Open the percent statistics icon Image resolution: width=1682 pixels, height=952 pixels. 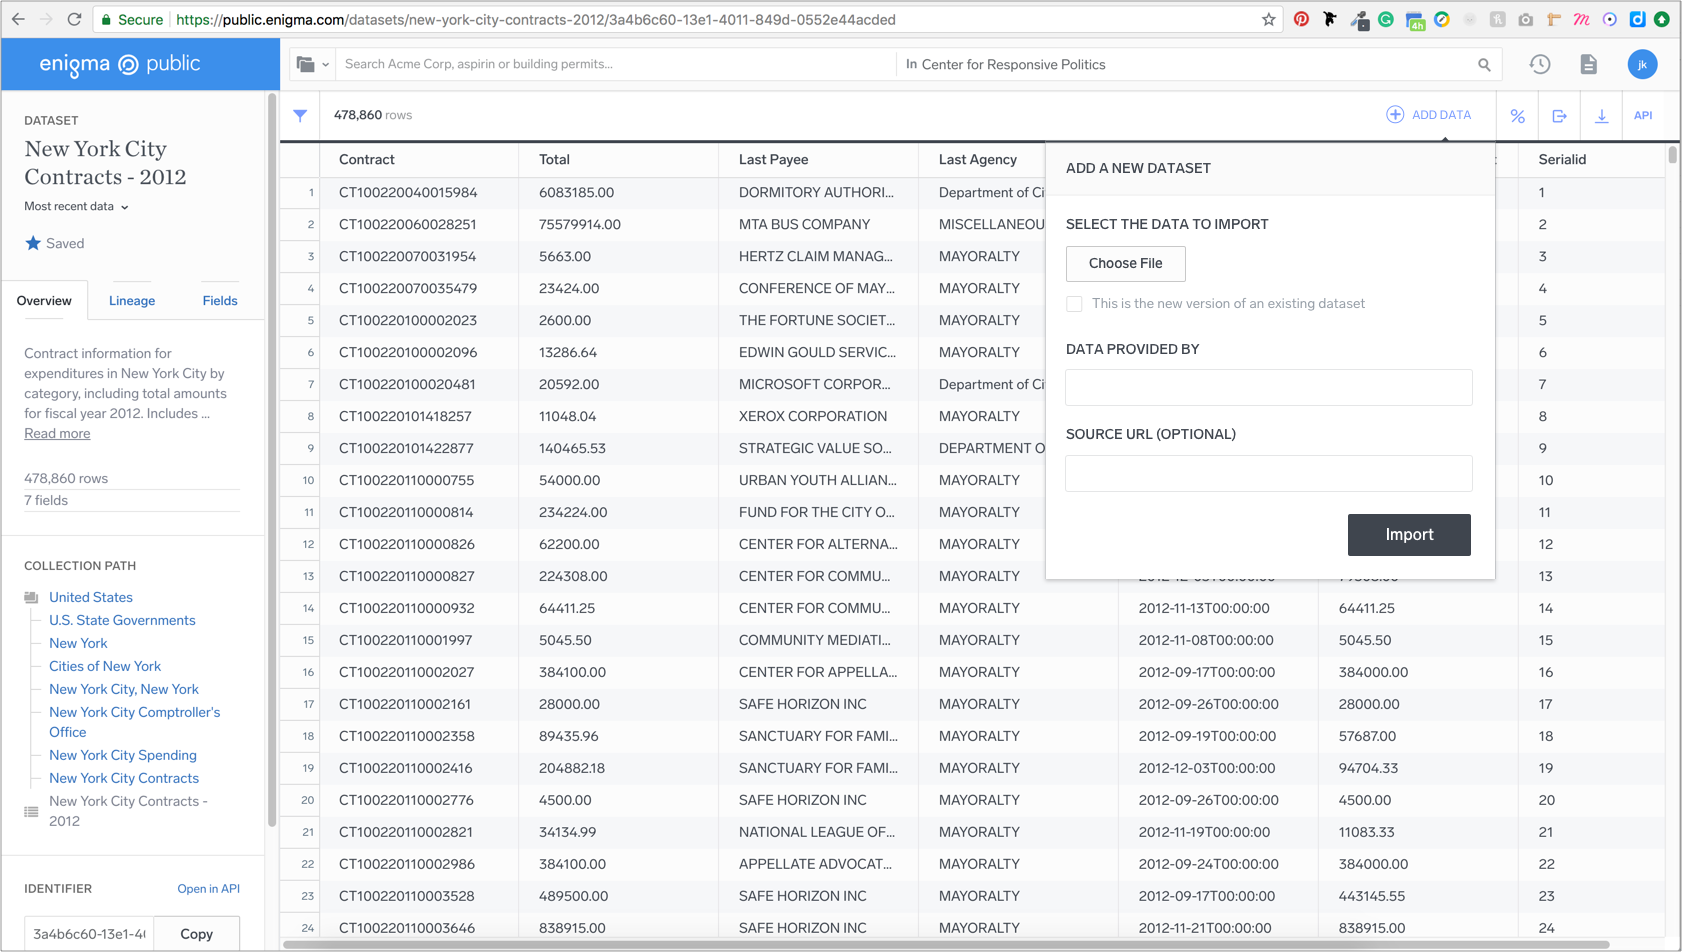(x=1517, y=116)
